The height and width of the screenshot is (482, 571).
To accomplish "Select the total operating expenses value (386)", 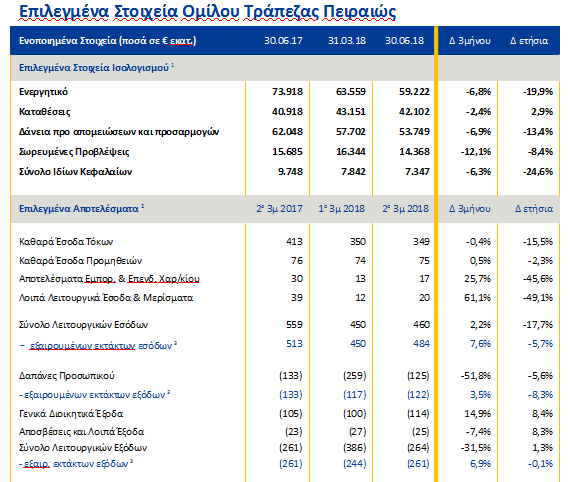I will point(354,448).
